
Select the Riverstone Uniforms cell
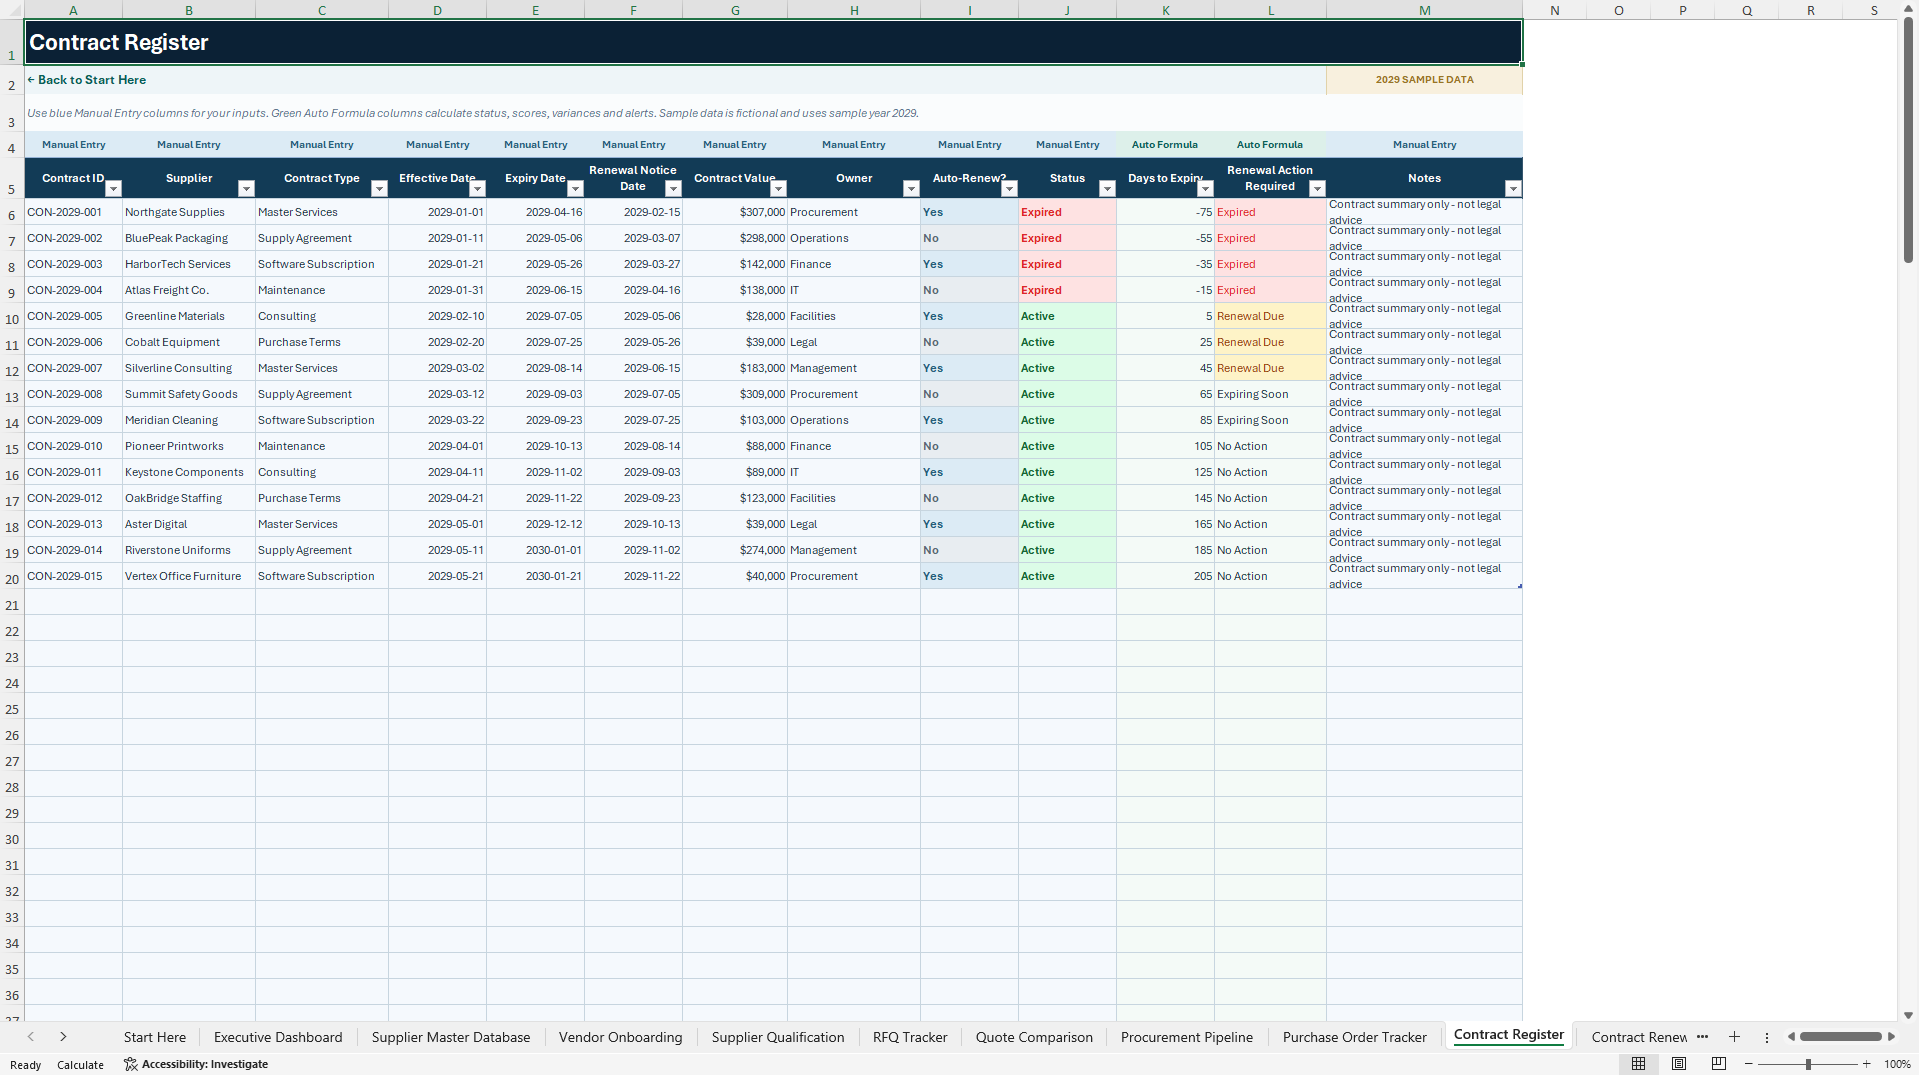tap(189, 550)
